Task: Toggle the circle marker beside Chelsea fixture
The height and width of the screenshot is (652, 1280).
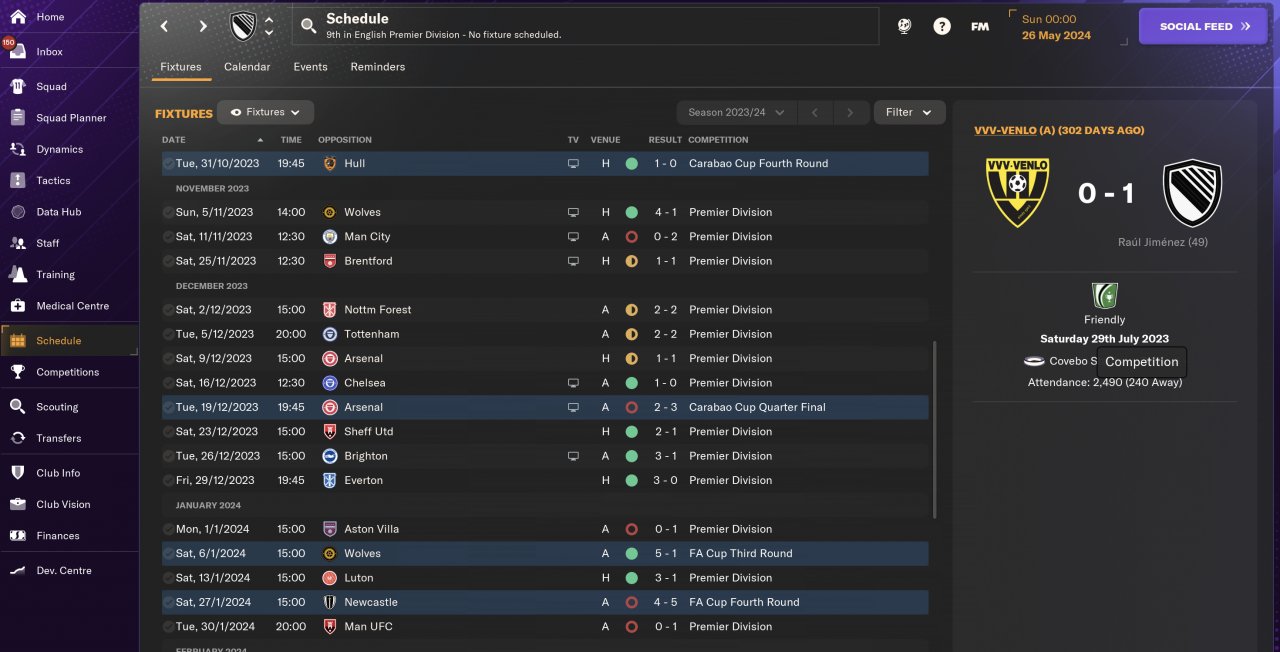Action: pyautogui.click(x=168, y=383)
